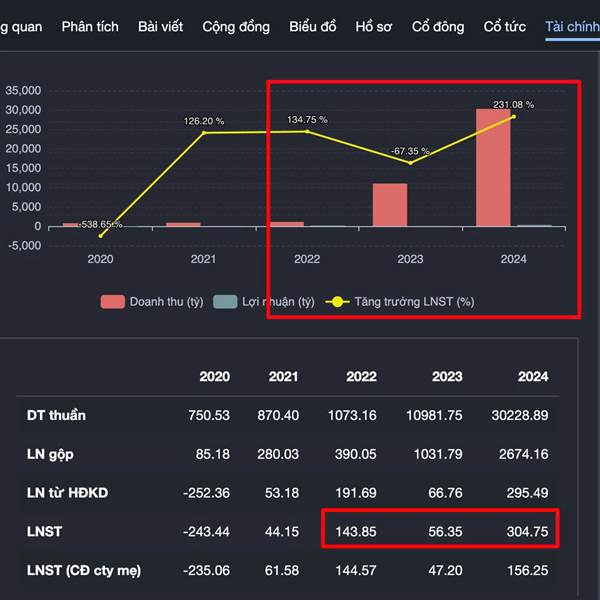Screen dimensions: 600x600
Task: Click LNST 2024 value 304.75
Action: [527, 532]
